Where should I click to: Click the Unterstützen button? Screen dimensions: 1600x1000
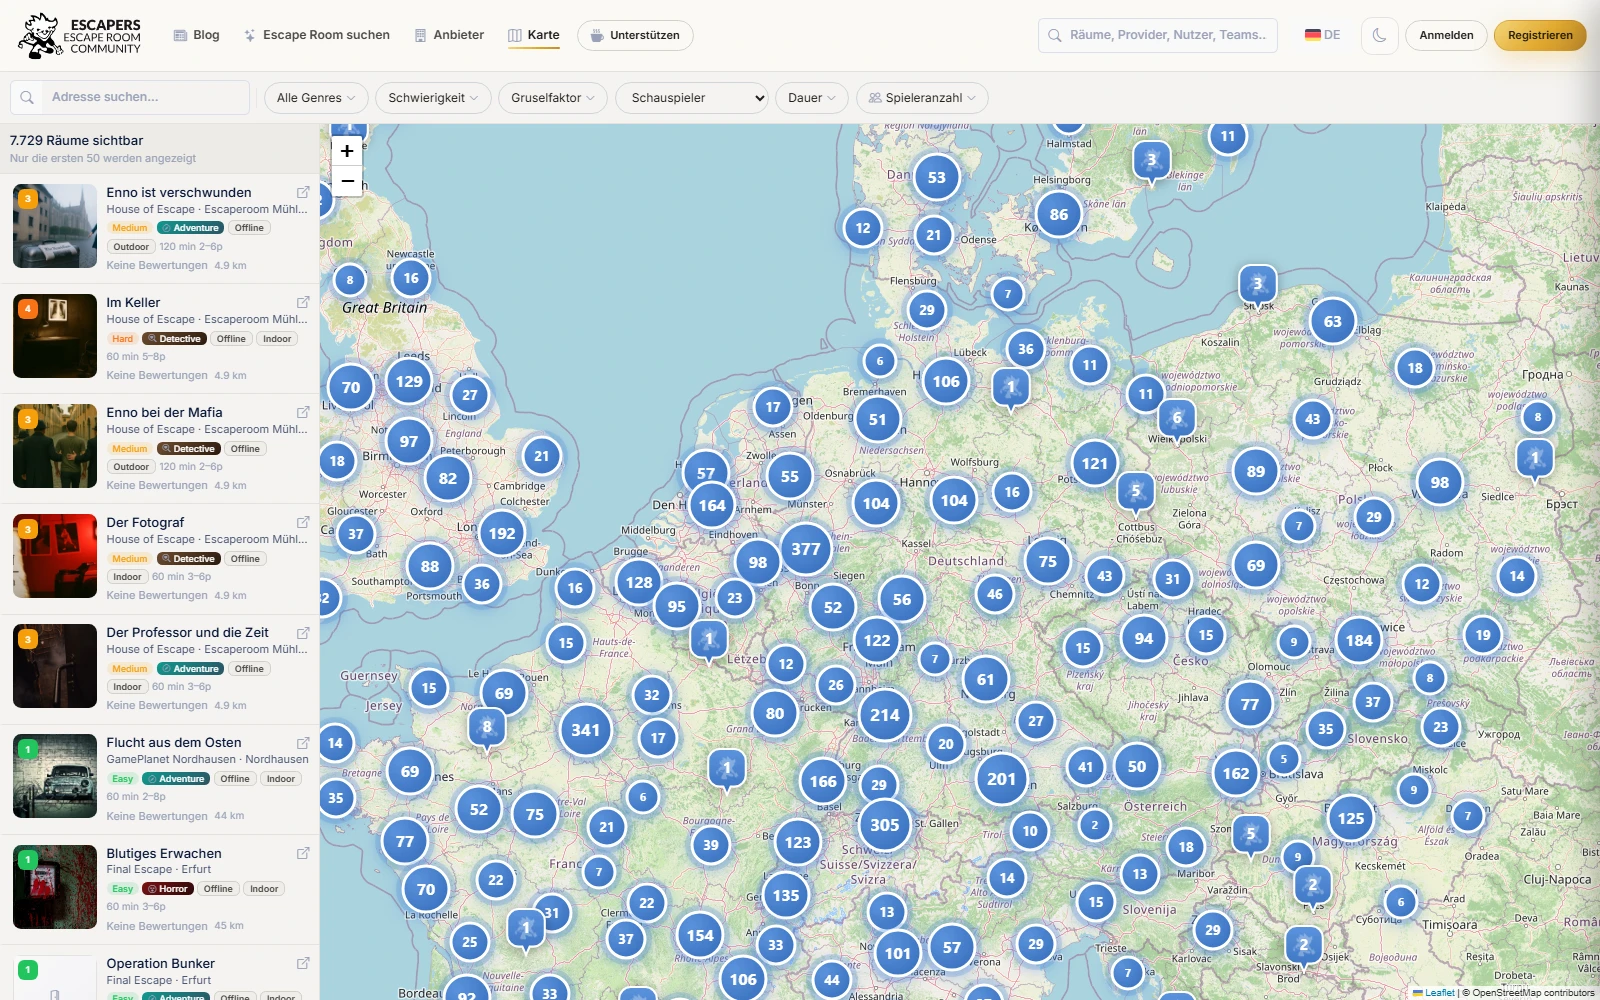[x=635, y=35]
